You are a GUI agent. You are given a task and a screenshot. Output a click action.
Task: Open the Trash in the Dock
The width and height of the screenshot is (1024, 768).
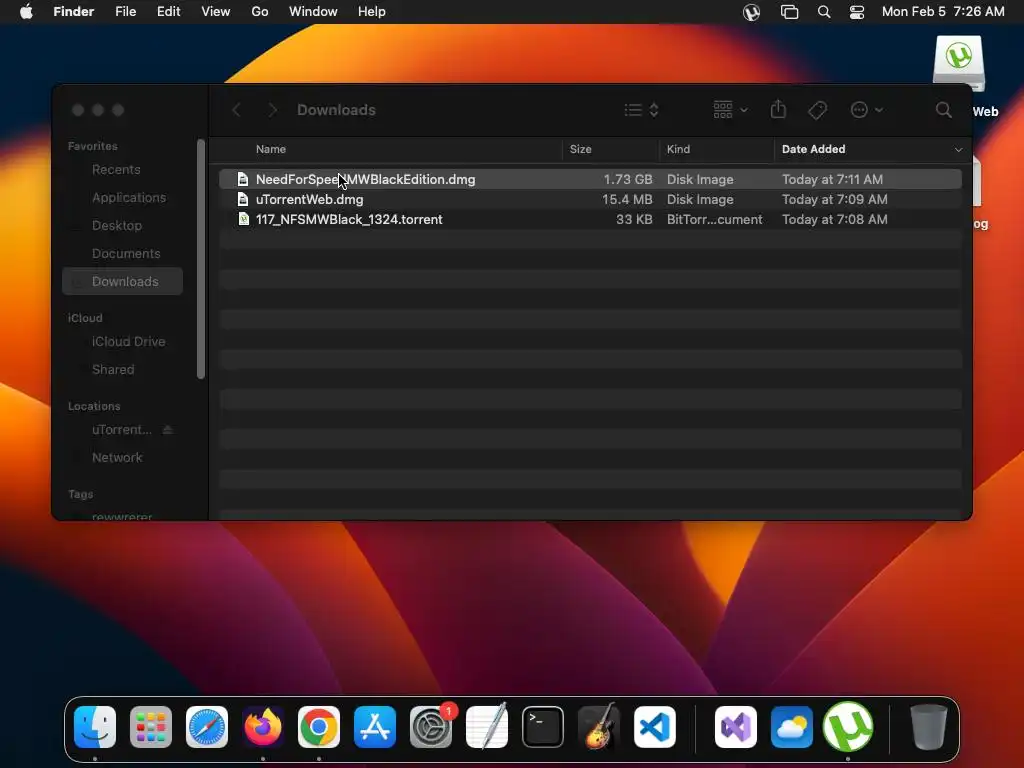(x=928, y=727)
